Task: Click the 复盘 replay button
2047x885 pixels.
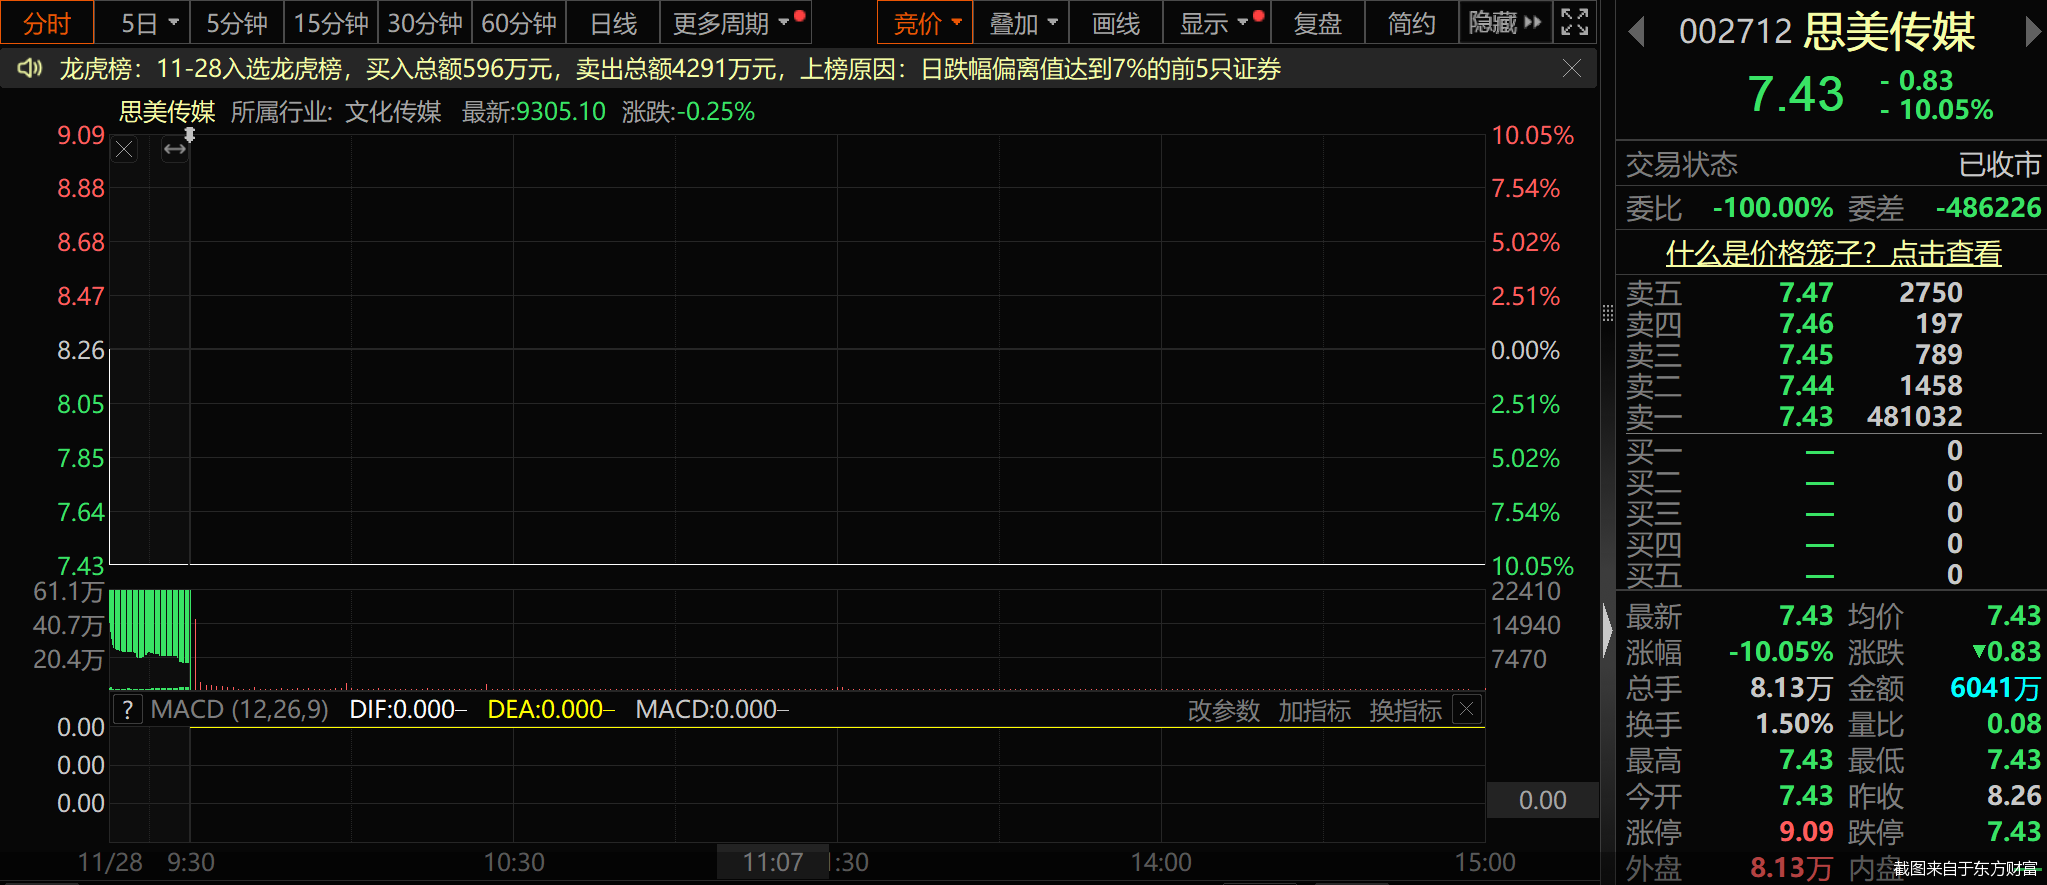Action: tap(1318, 22)
